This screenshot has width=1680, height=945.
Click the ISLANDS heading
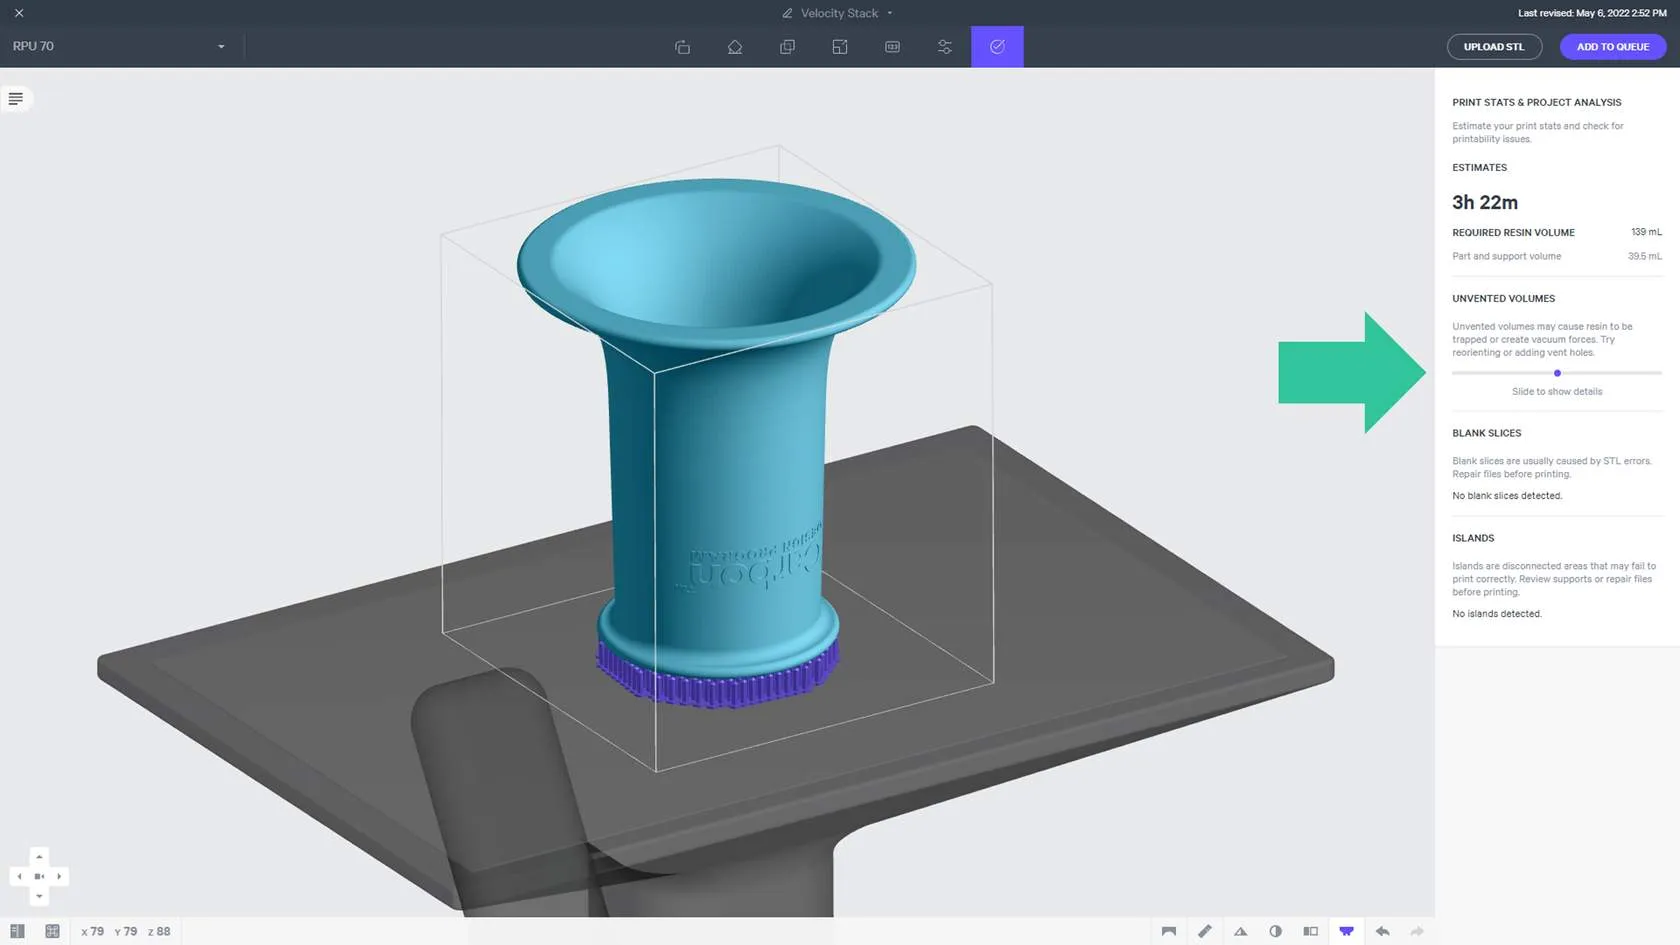[1473, 538]
